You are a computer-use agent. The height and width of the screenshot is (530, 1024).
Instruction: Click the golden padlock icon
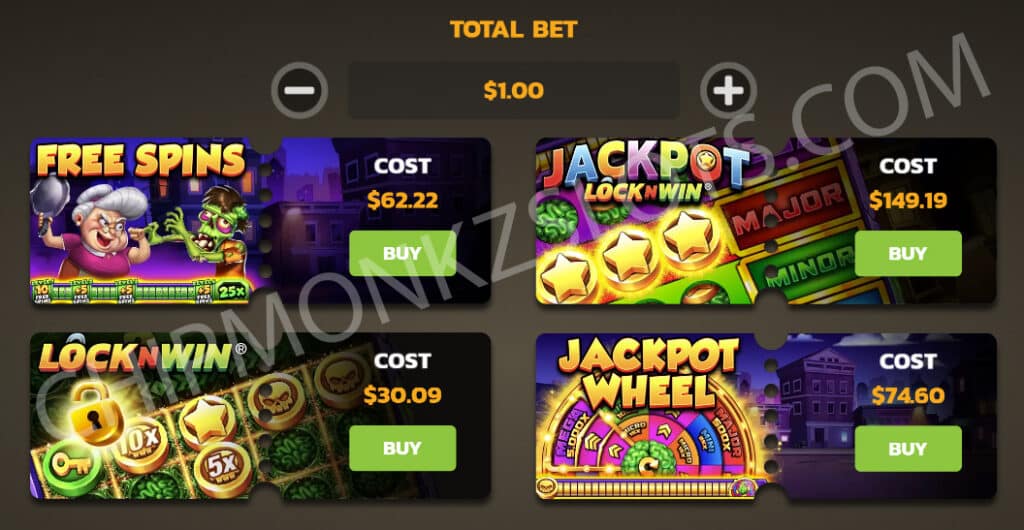click(x=97, y=413)
